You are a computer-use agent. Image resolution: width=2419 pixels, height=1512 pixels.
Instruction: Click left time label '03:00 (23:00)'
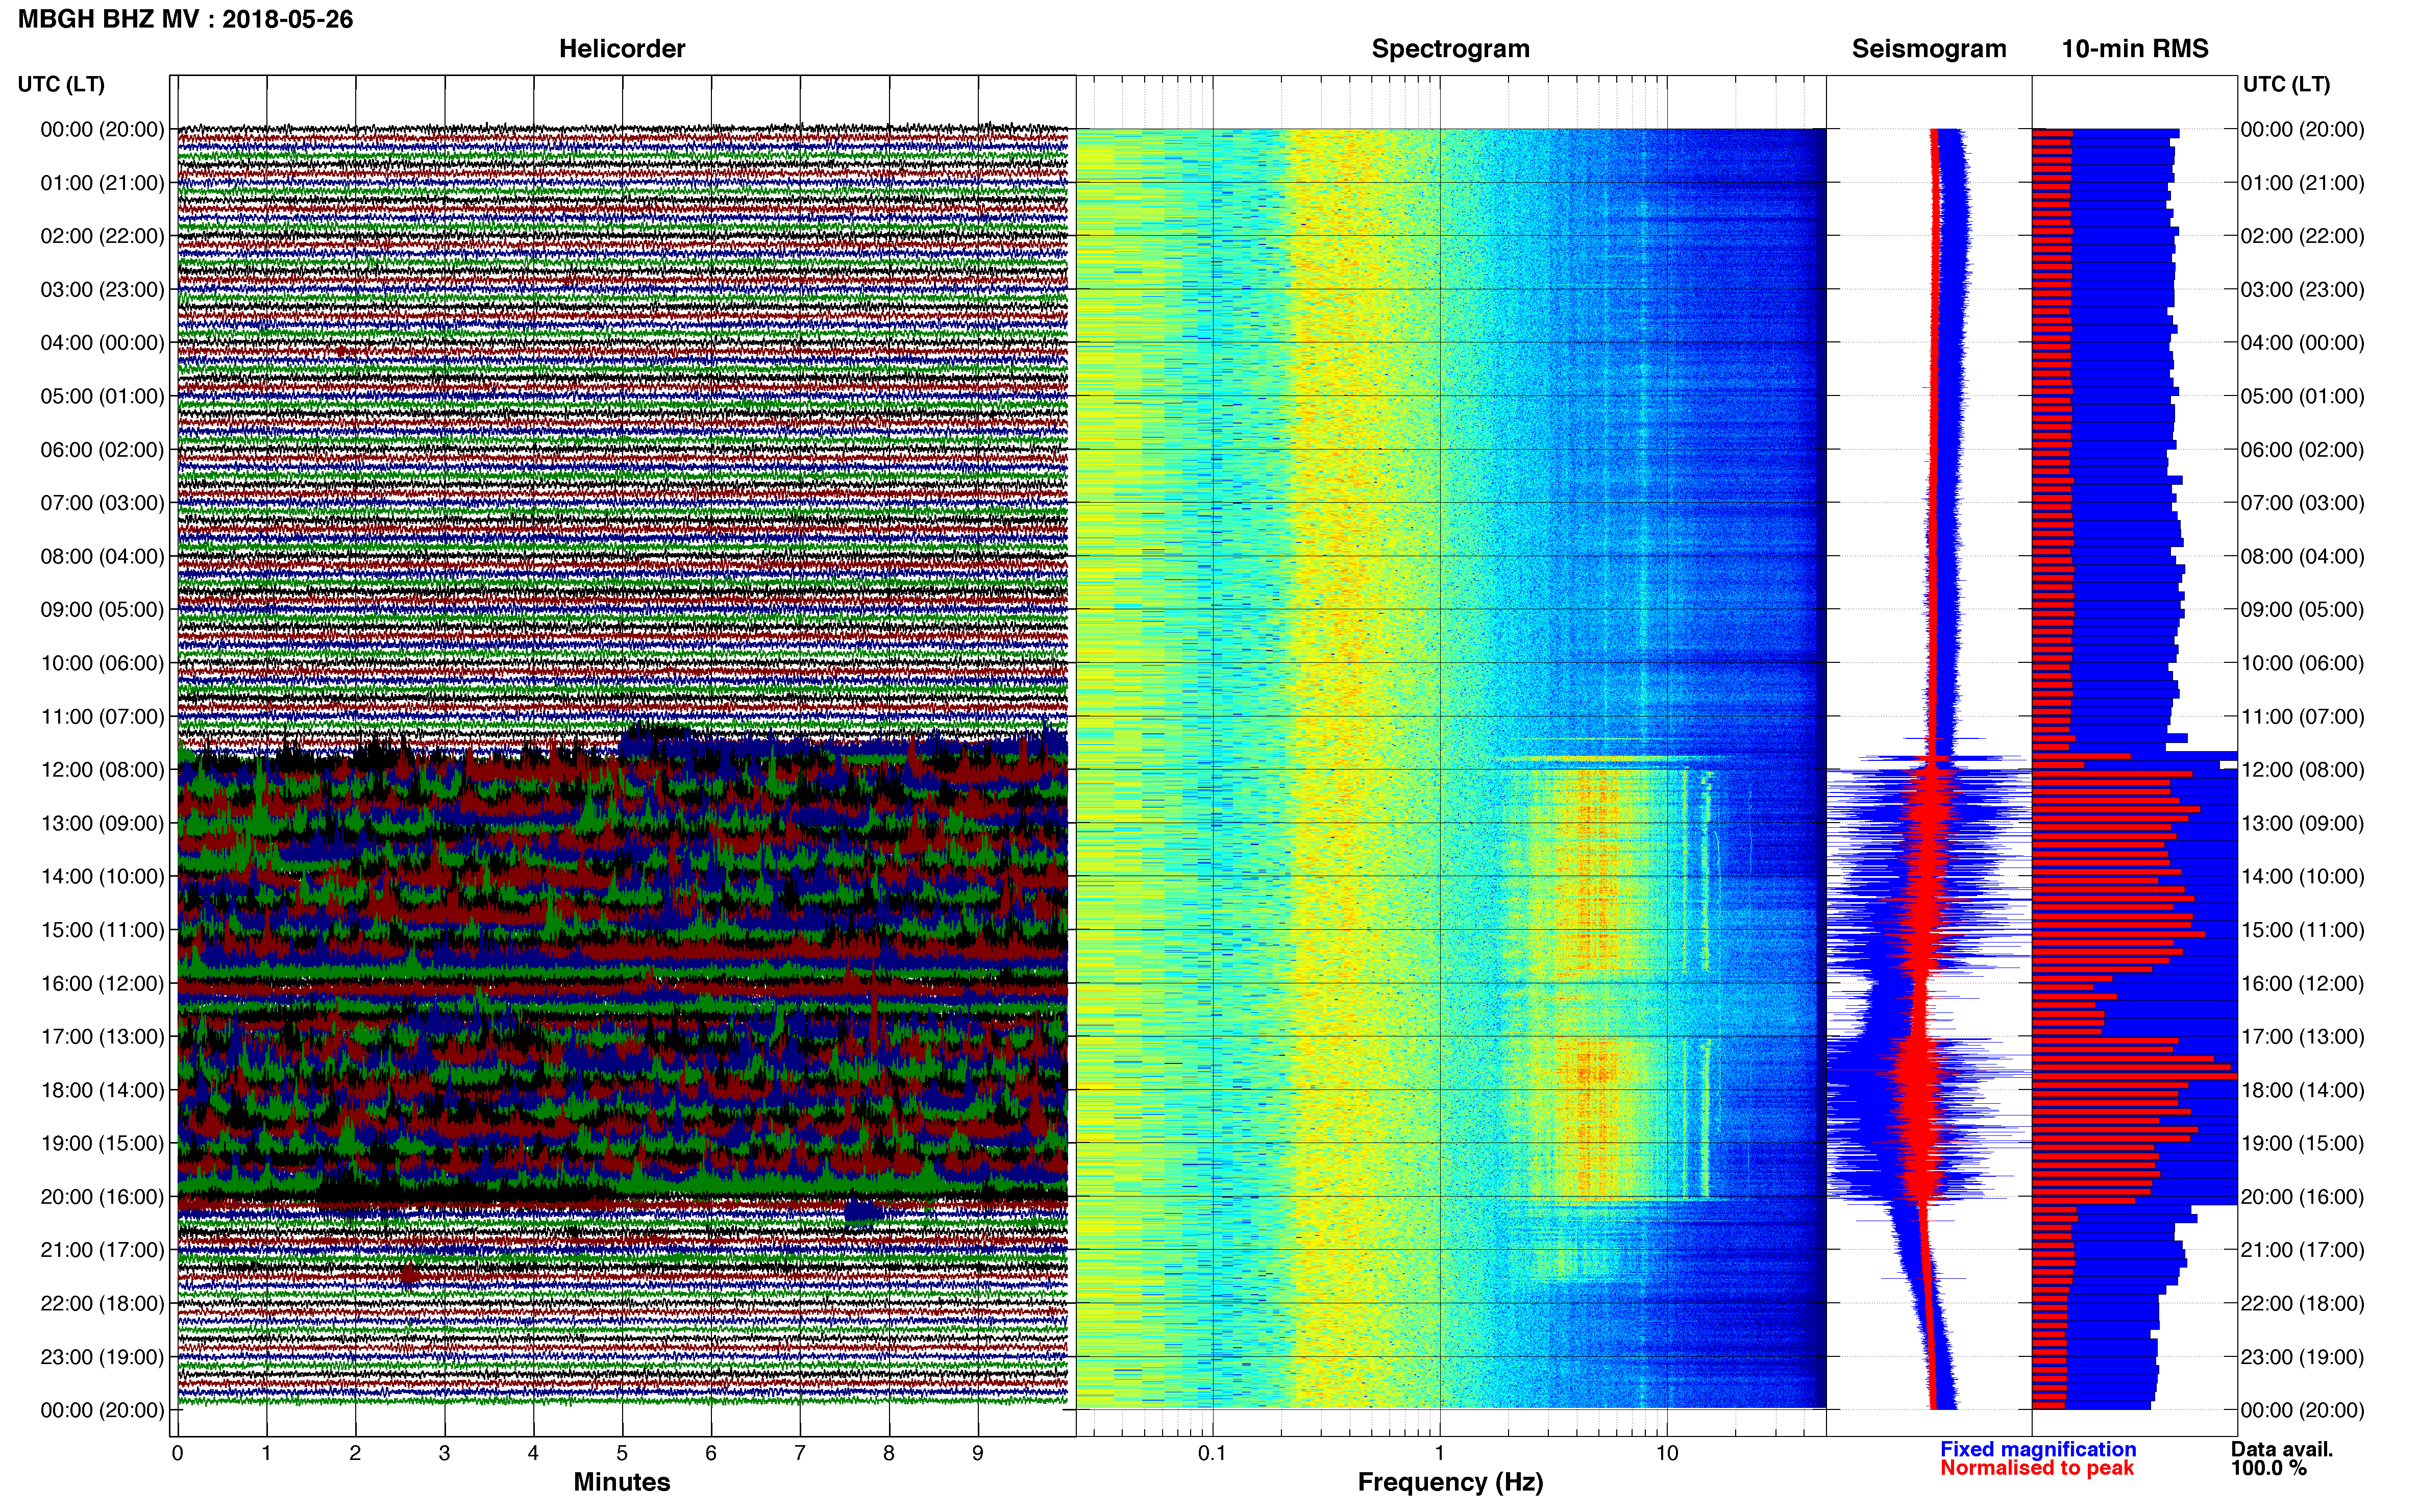click(x=102, y=289)
